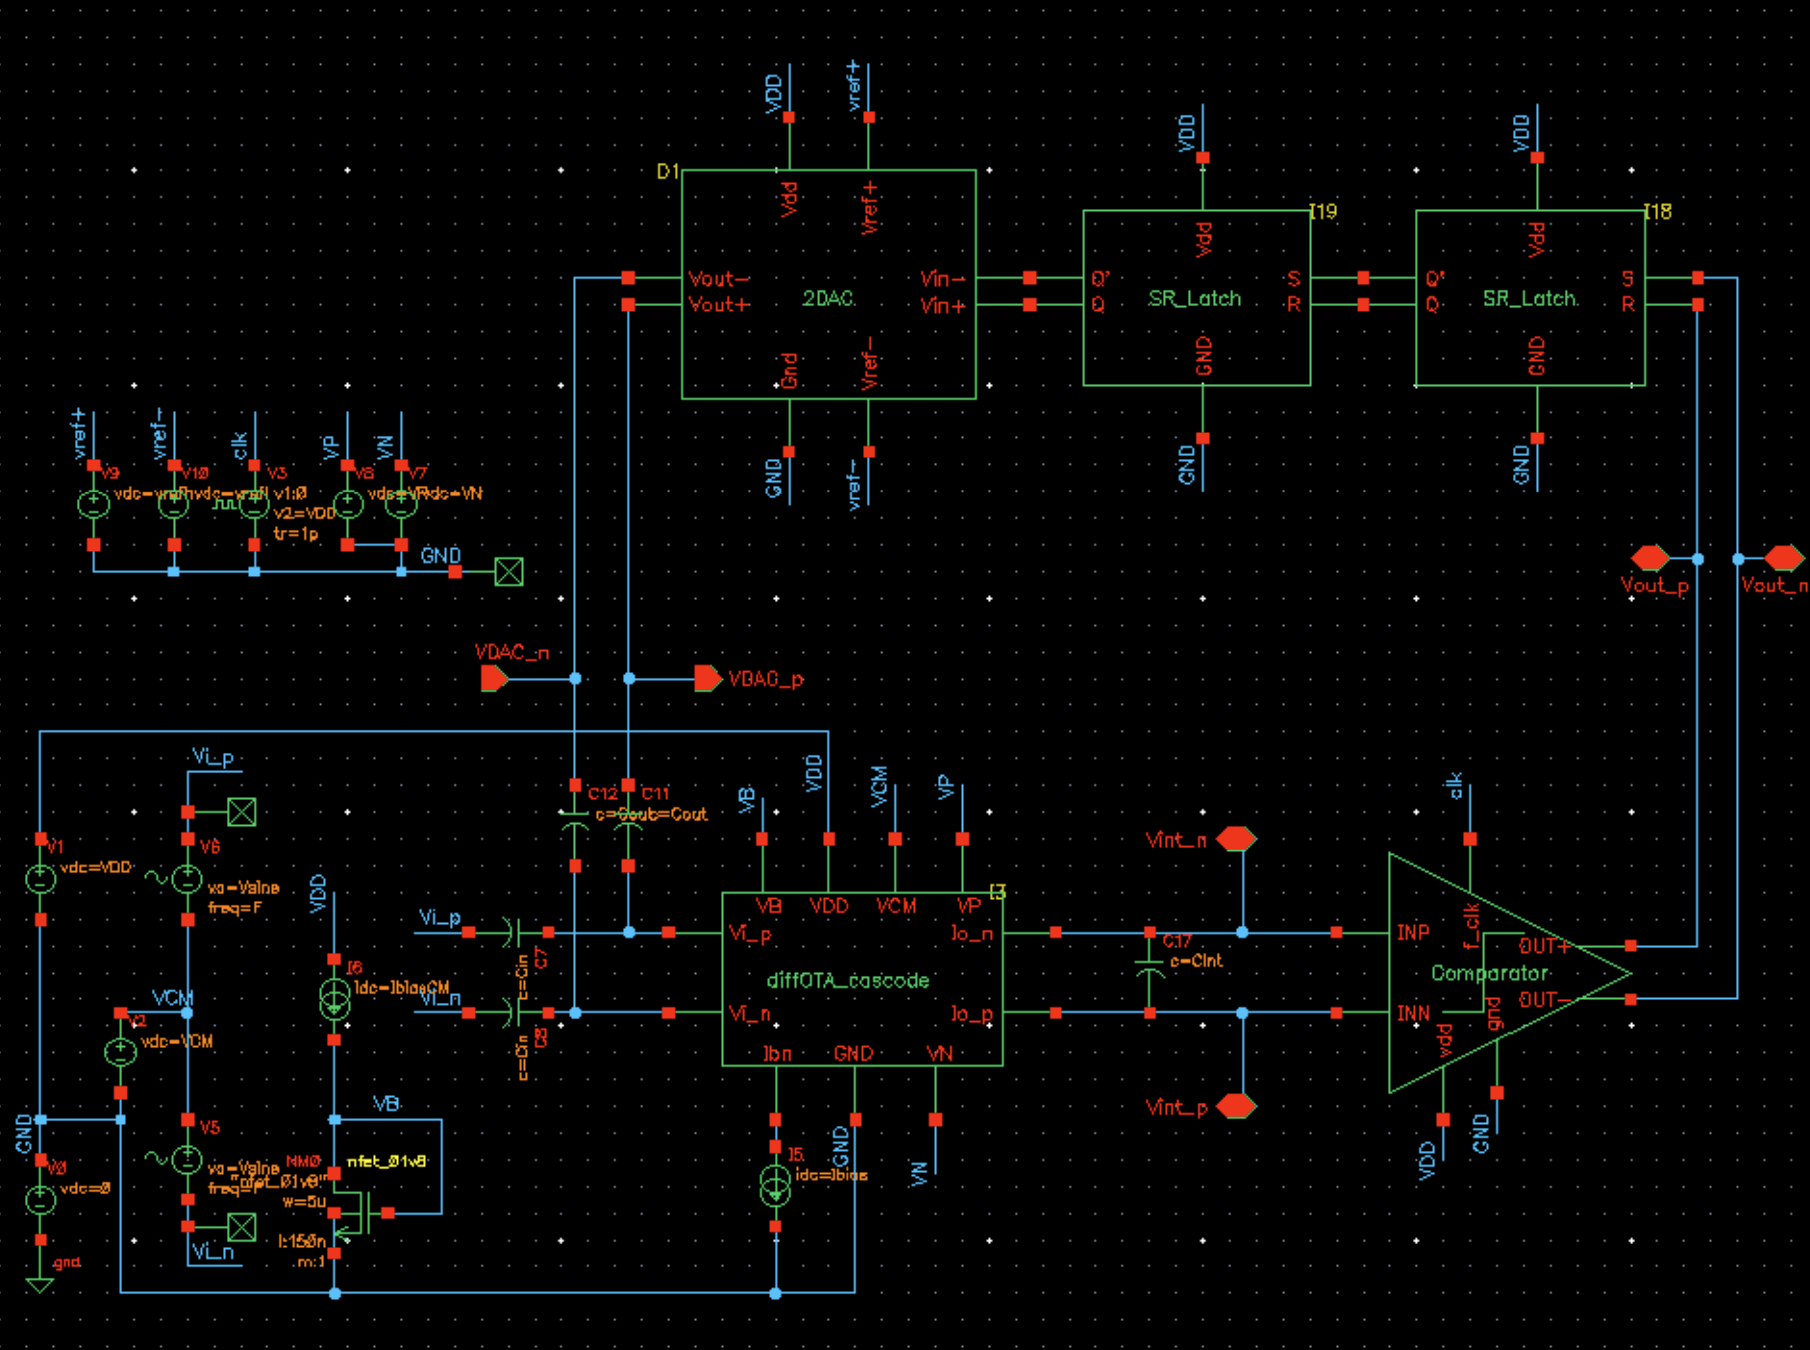Select capacitor C12 in the feedback path
This screenshot has height=1350, width=1810.
[575, 825]
